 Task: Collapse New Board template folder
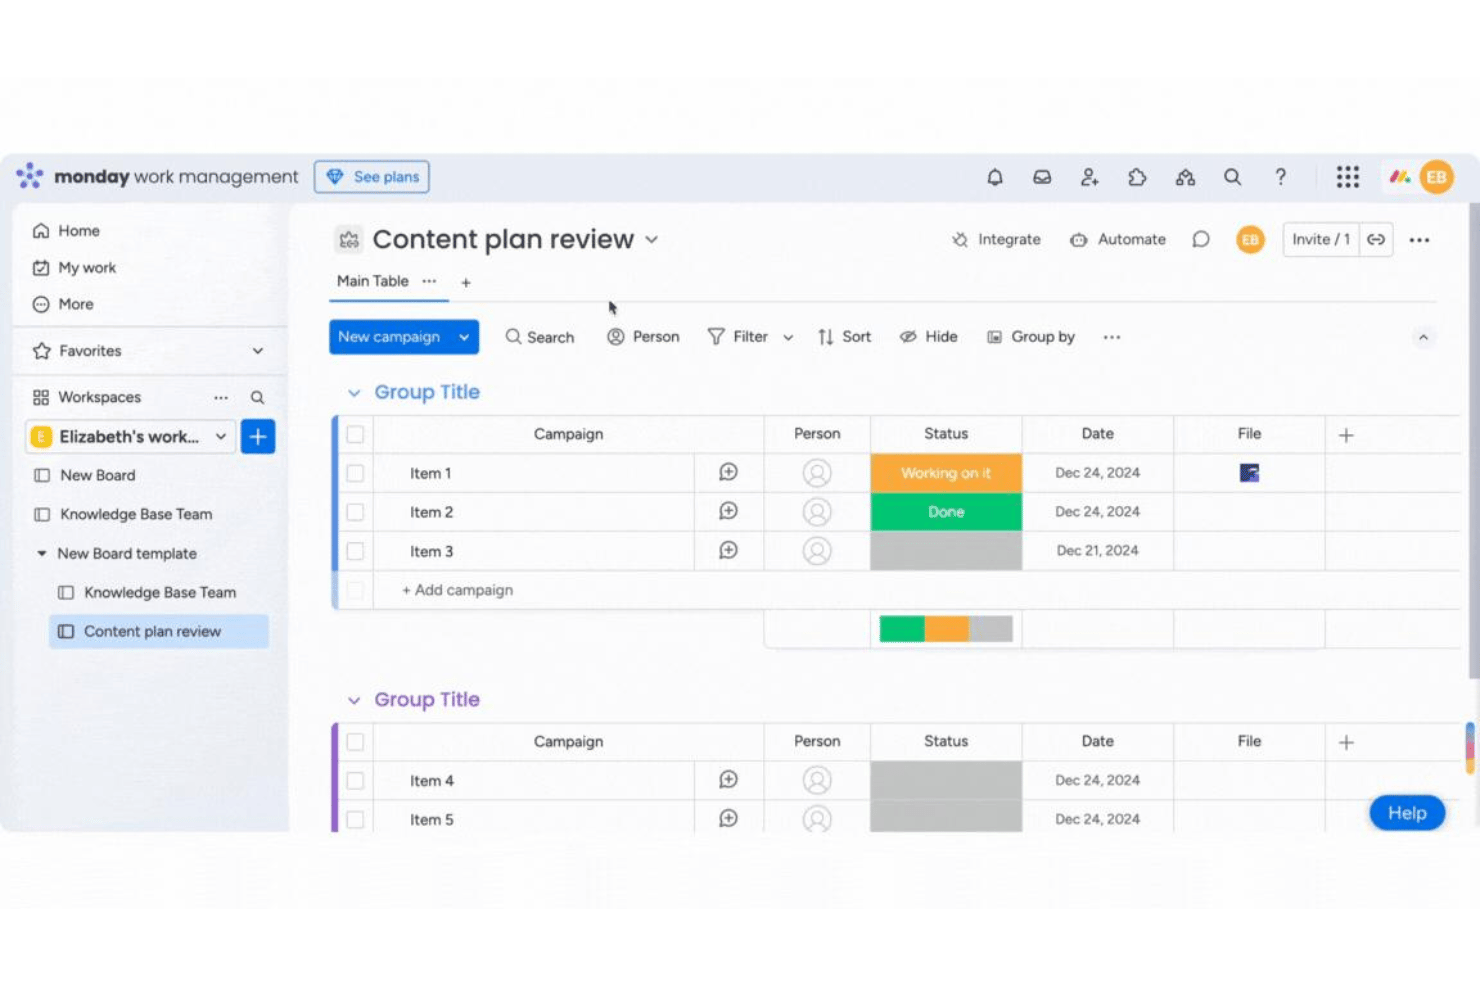click(41, 553)
